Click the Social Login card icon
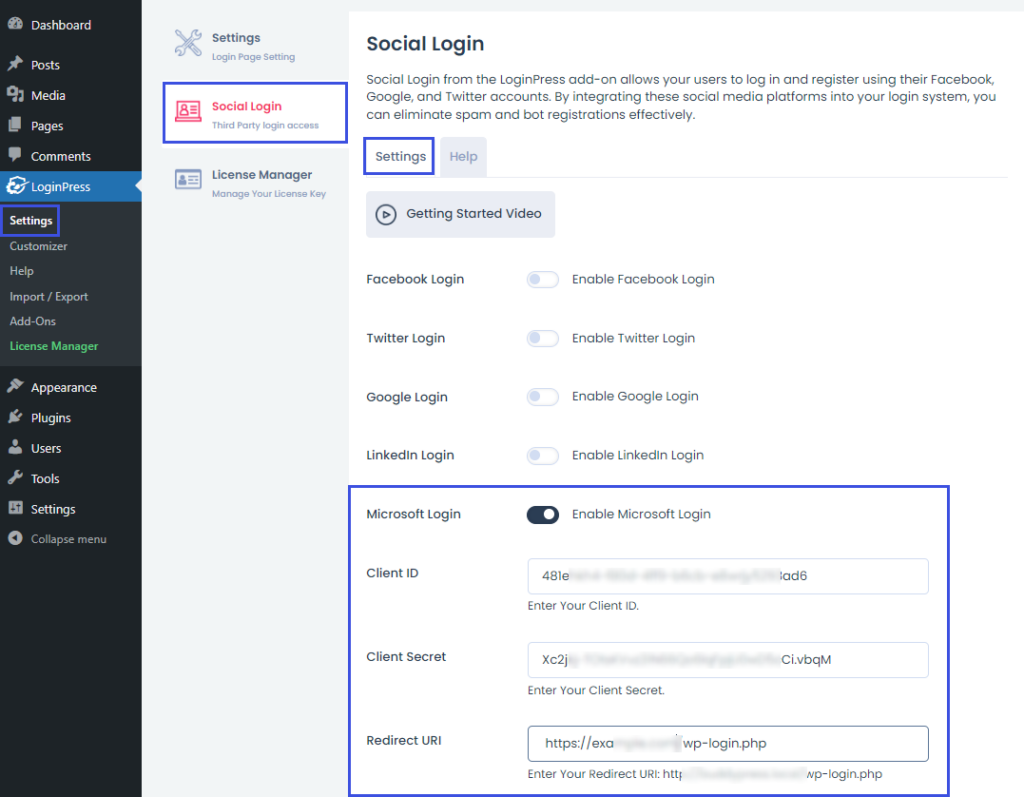 (x=188, y=112)
